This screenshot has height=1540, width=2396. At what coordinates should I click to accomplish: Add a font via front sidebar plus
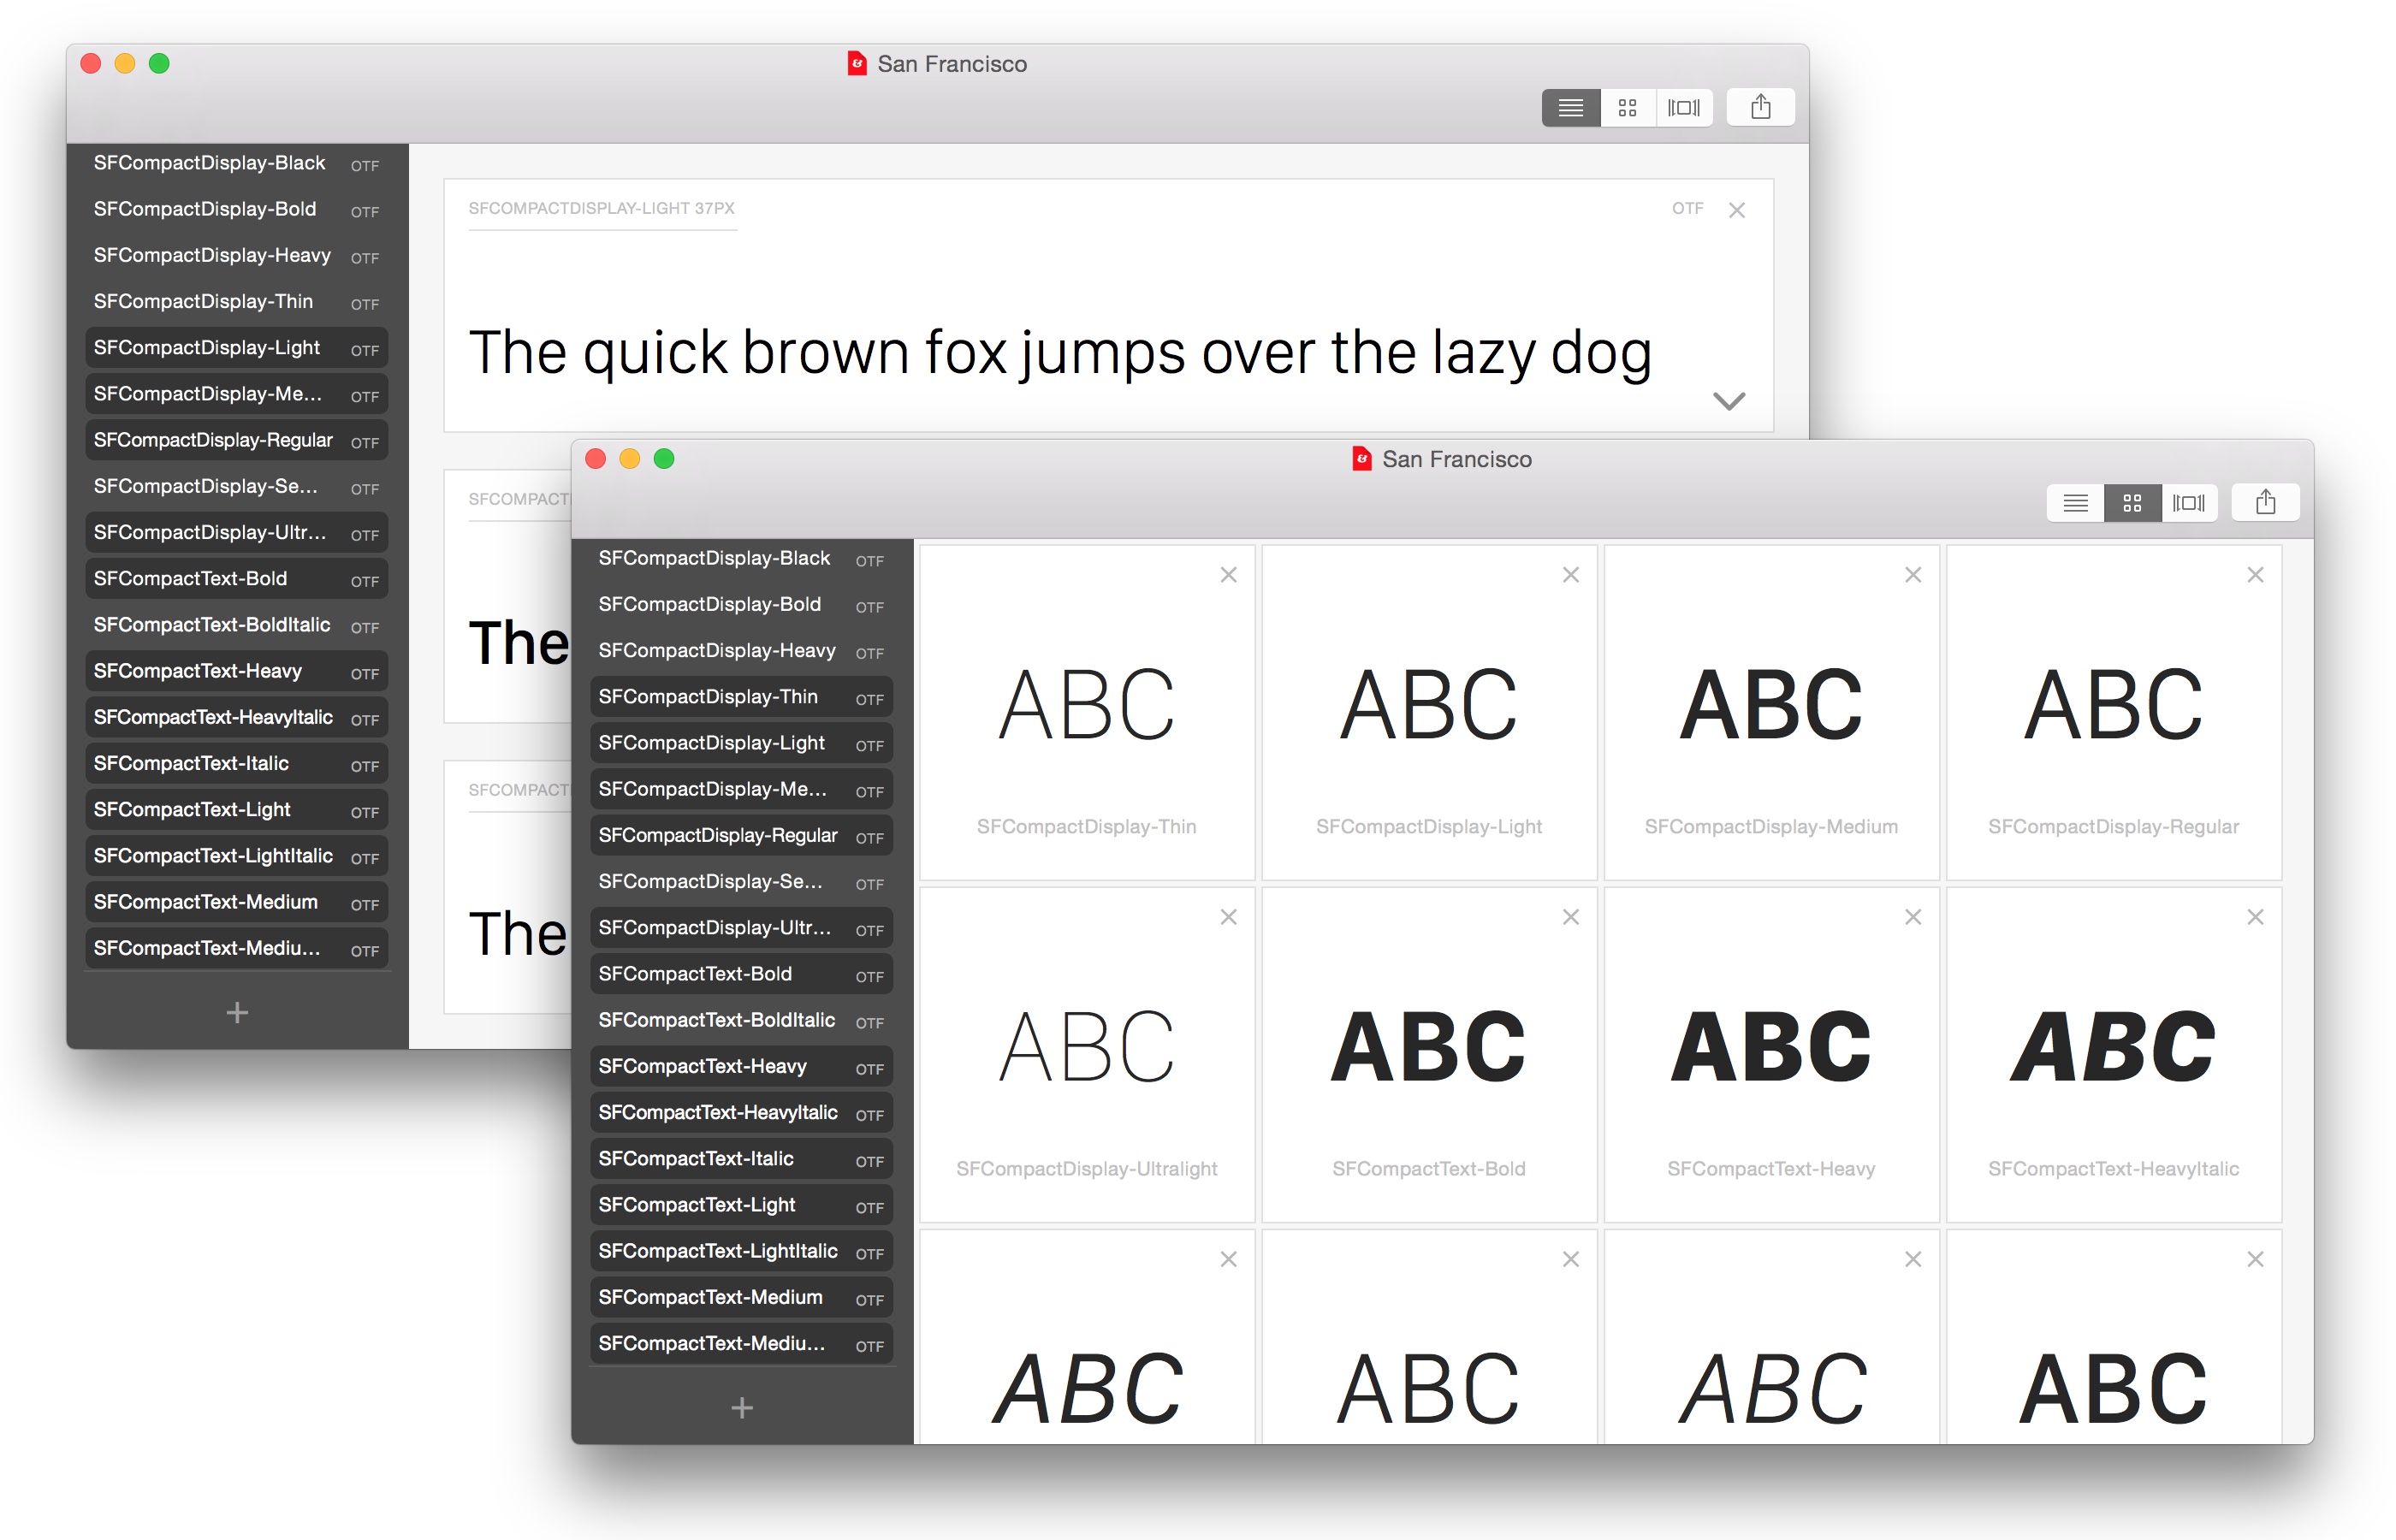pos(741,1408)
